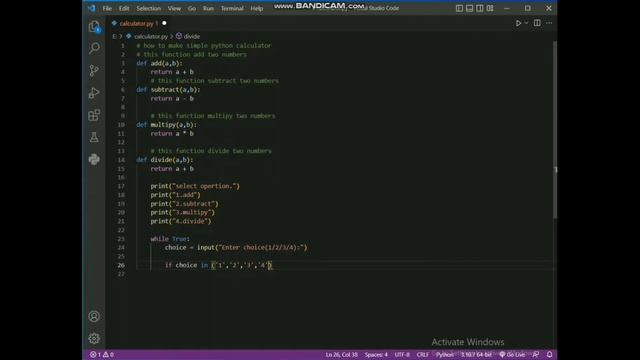Click the print("4.divide") line
This screenshot has height=360, width=640.
pyautogui.click(x=181, y=221)
